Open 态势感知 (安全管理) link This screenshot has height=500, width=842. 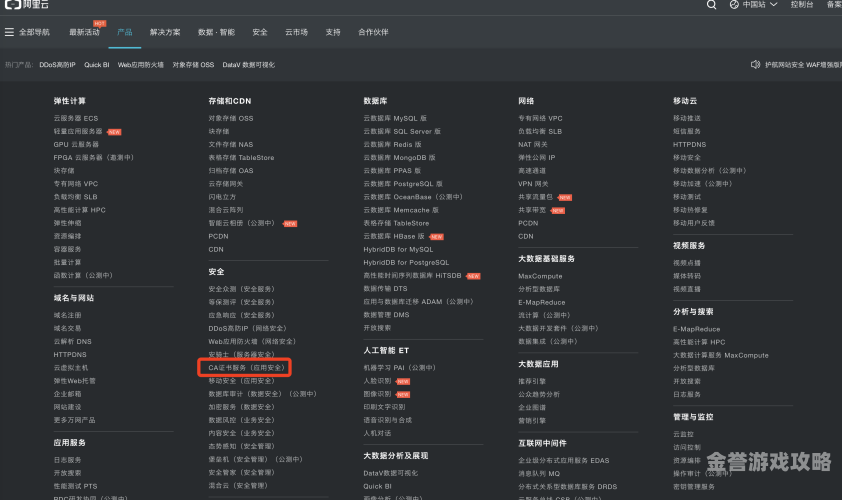tap(241, 446)
